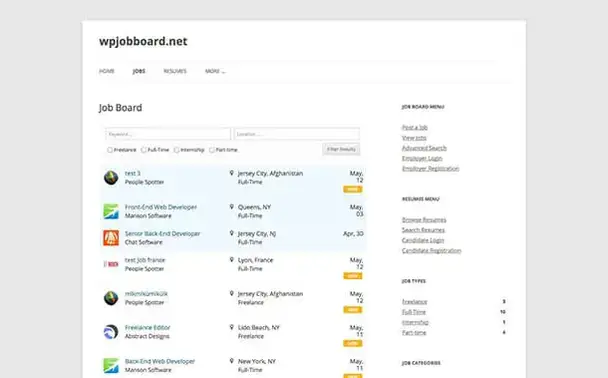The image size is (608, 378).
Task: Click the View Jobs sidebar link
Action: (414, 138)
